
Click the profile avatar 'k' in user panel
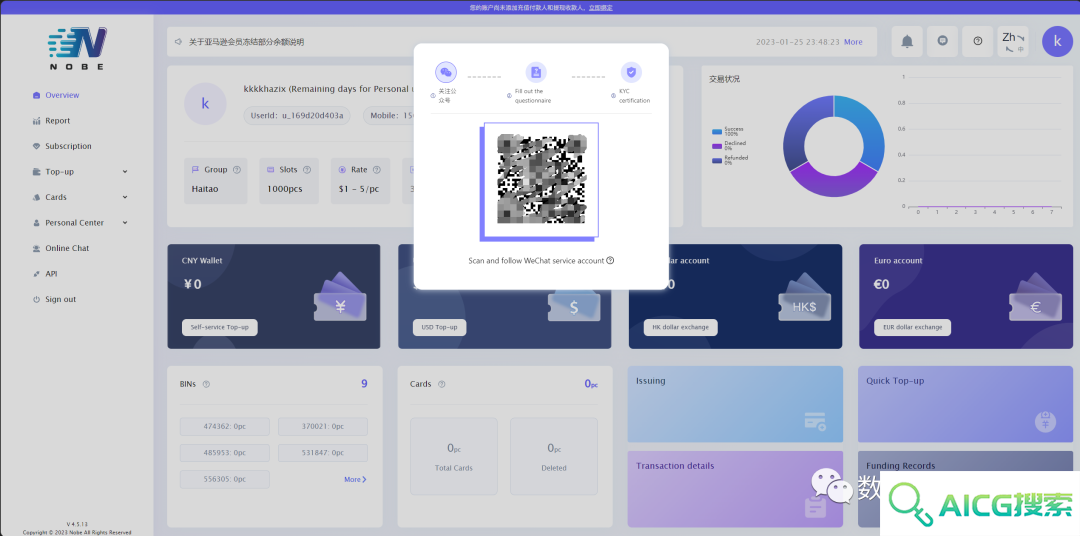tap(205, 104)
